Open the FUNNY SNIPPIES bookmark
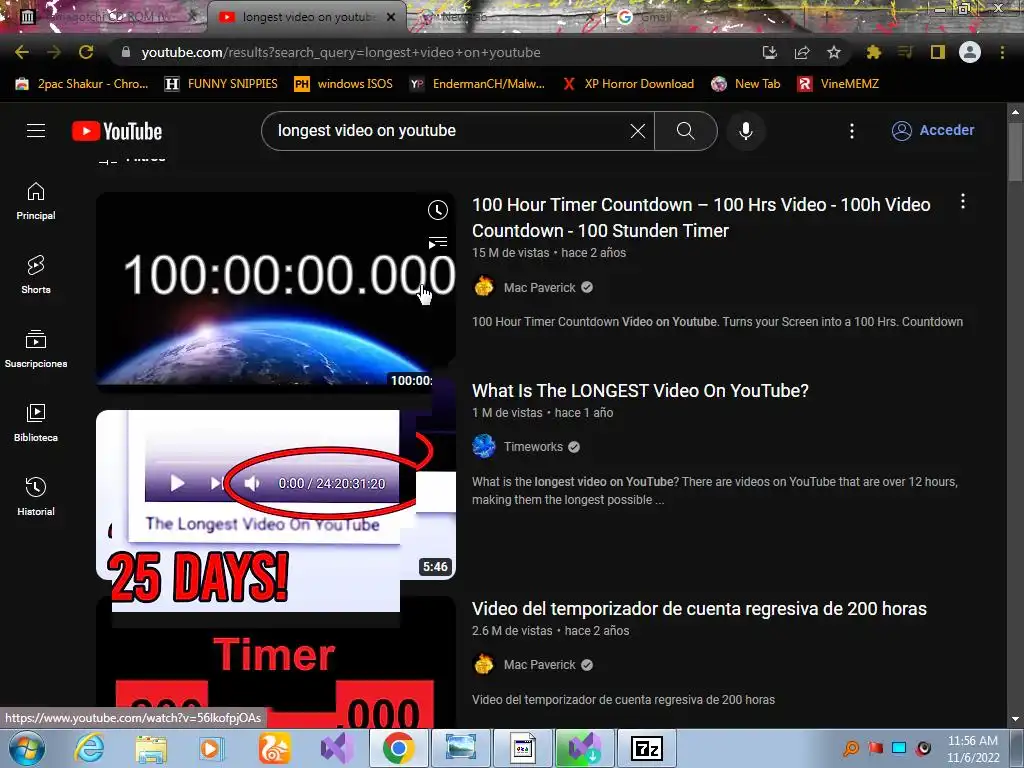1024x768 pixels. 221,84
